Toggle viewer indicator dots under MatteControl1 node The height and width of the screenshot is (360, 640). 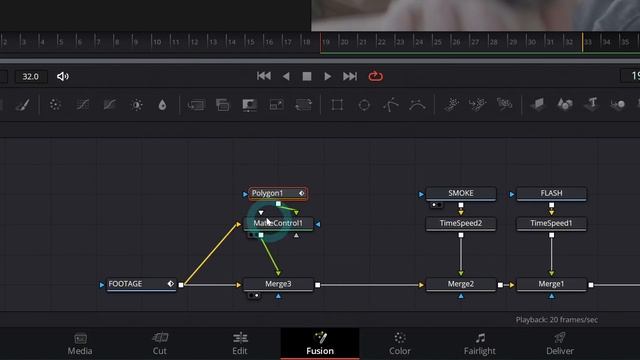coord(253,235)
